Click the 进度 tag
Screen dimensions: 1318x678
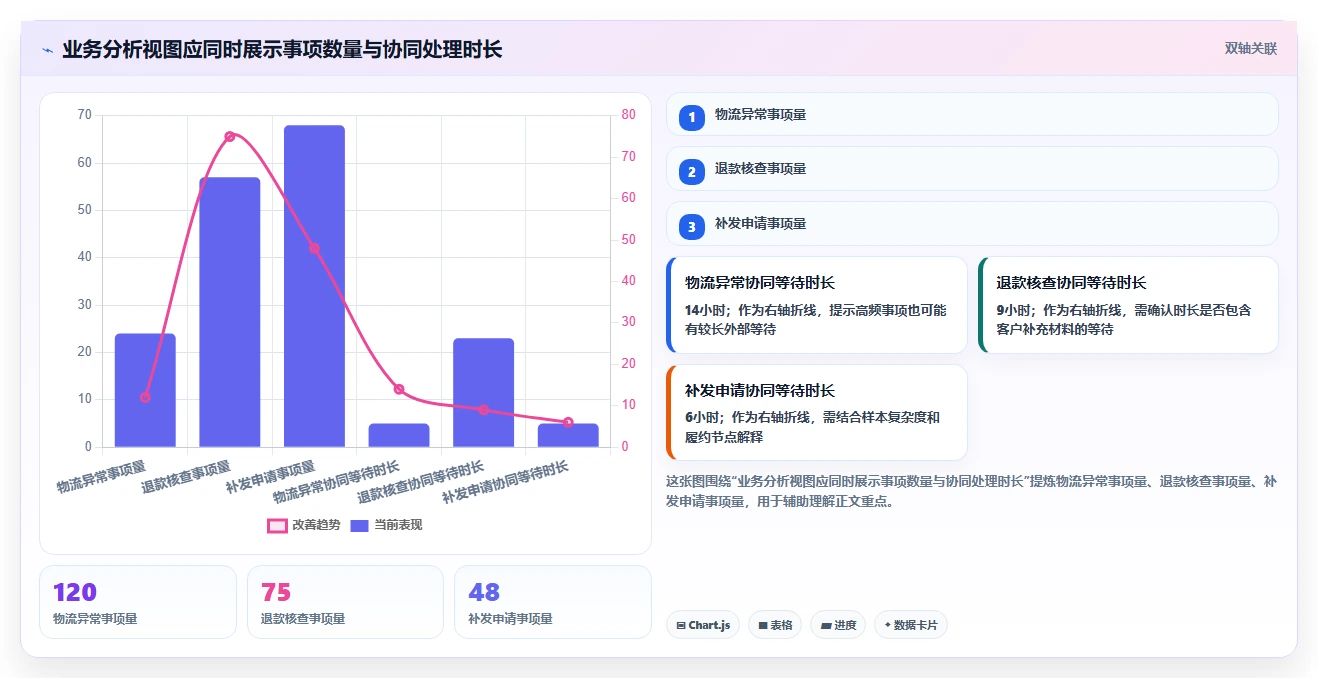838,625
